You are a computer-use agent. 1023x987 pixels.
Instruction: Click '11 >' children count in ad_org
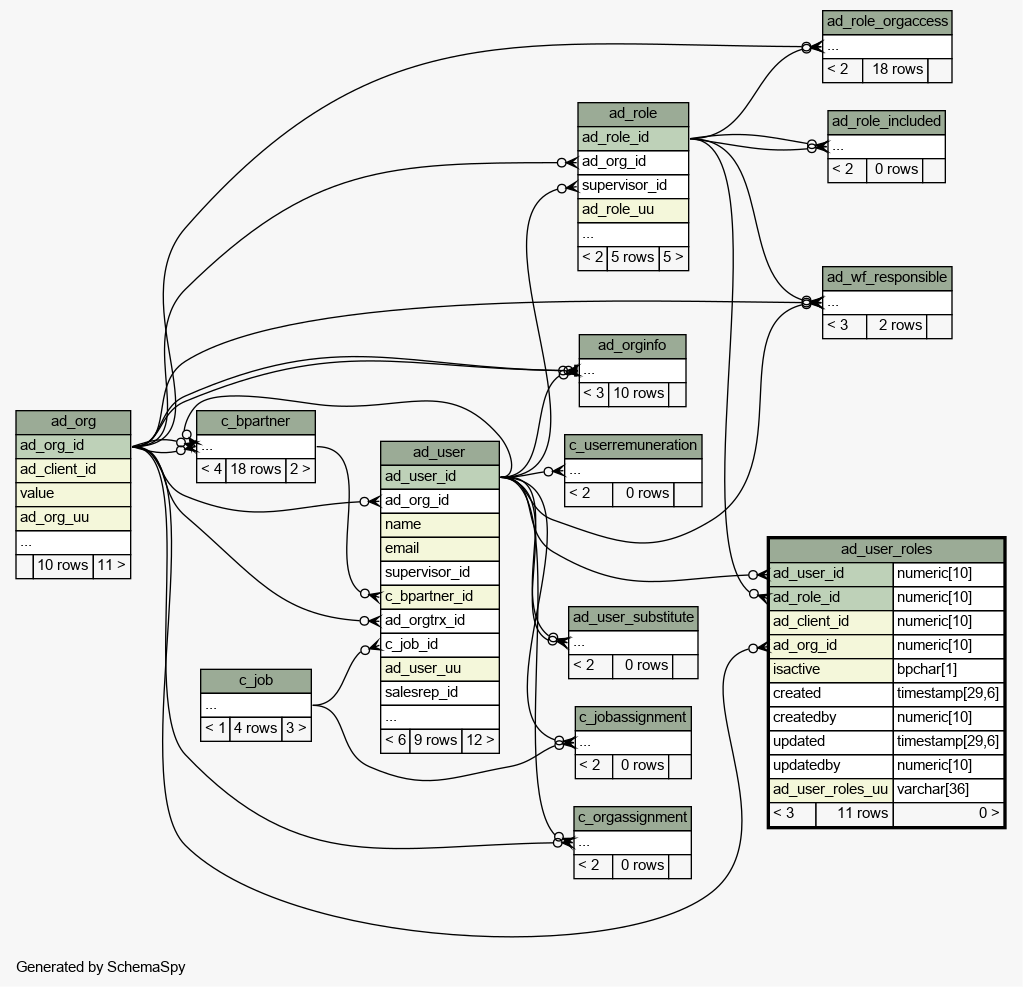pyautogui.click(x=112, y=566)
